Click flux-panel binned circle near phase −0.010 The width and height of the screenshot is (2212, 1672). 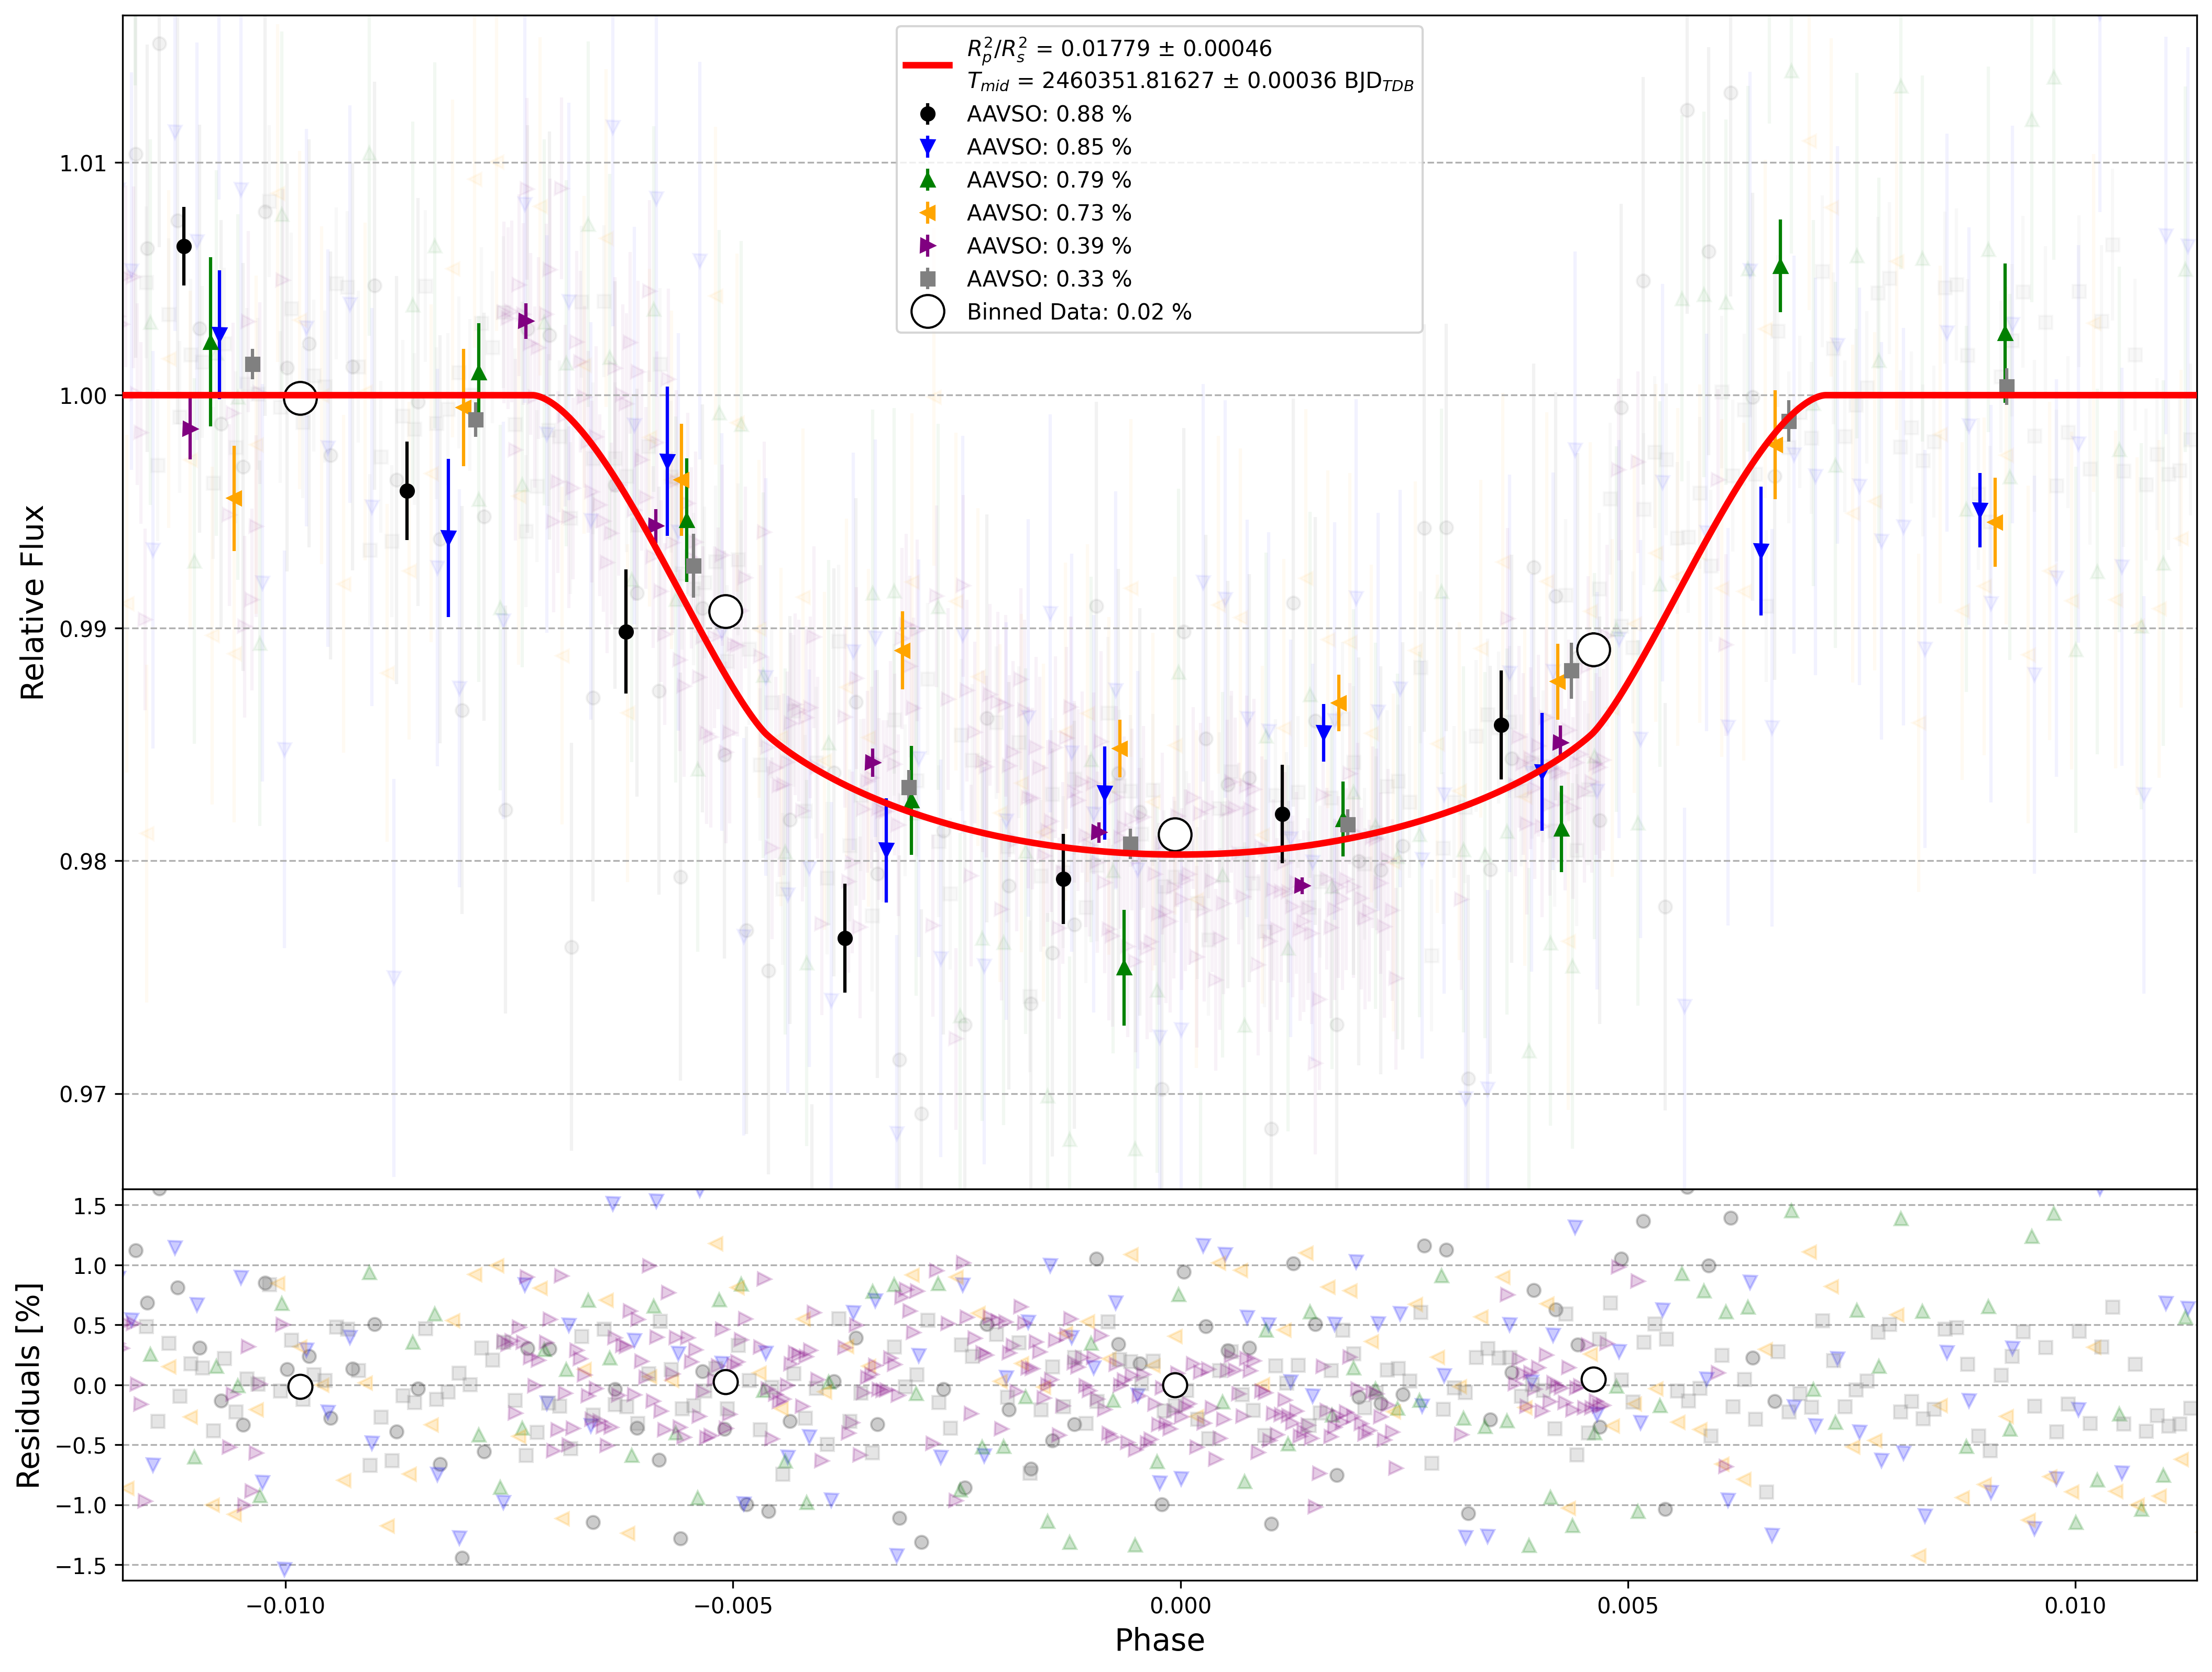pos(300,398)
